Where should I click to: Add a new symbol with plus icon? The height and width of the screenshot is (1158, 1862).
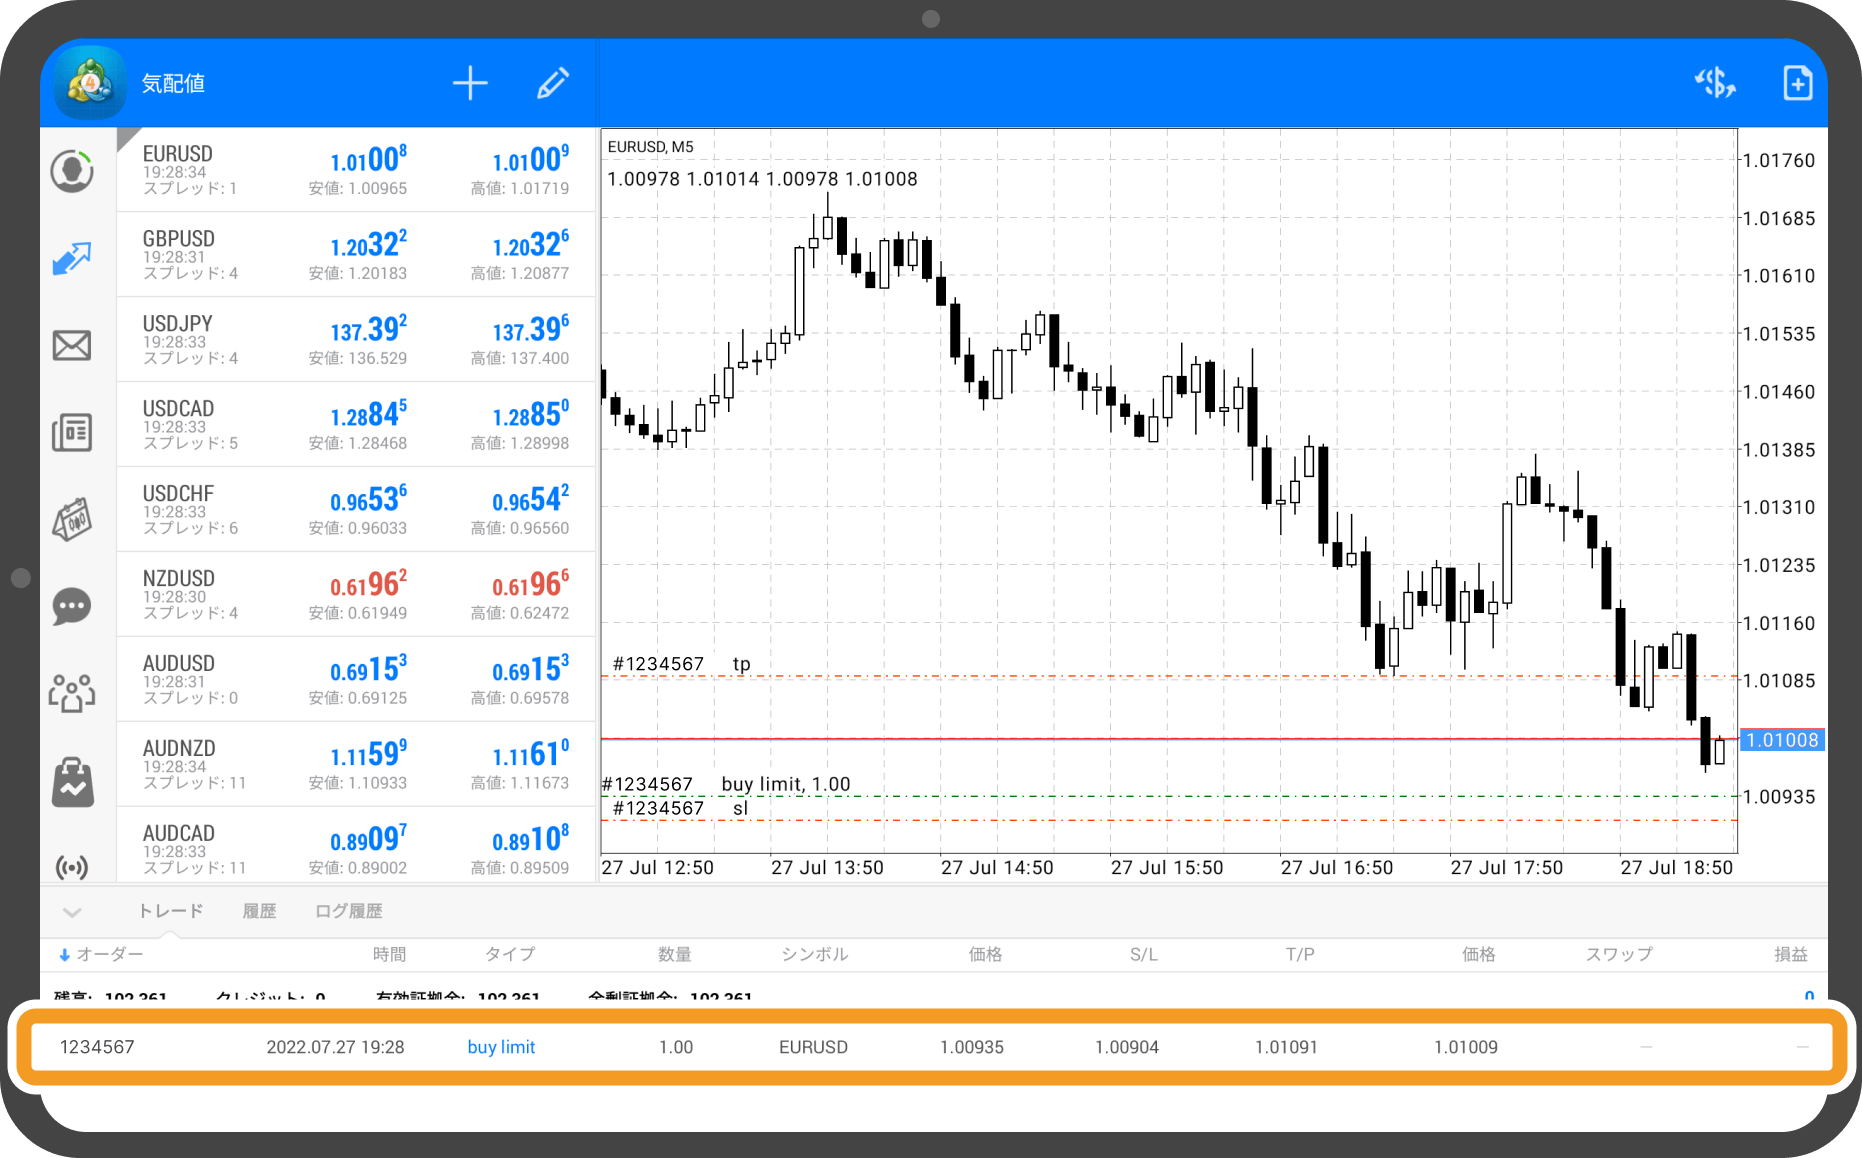coord(470,83)
